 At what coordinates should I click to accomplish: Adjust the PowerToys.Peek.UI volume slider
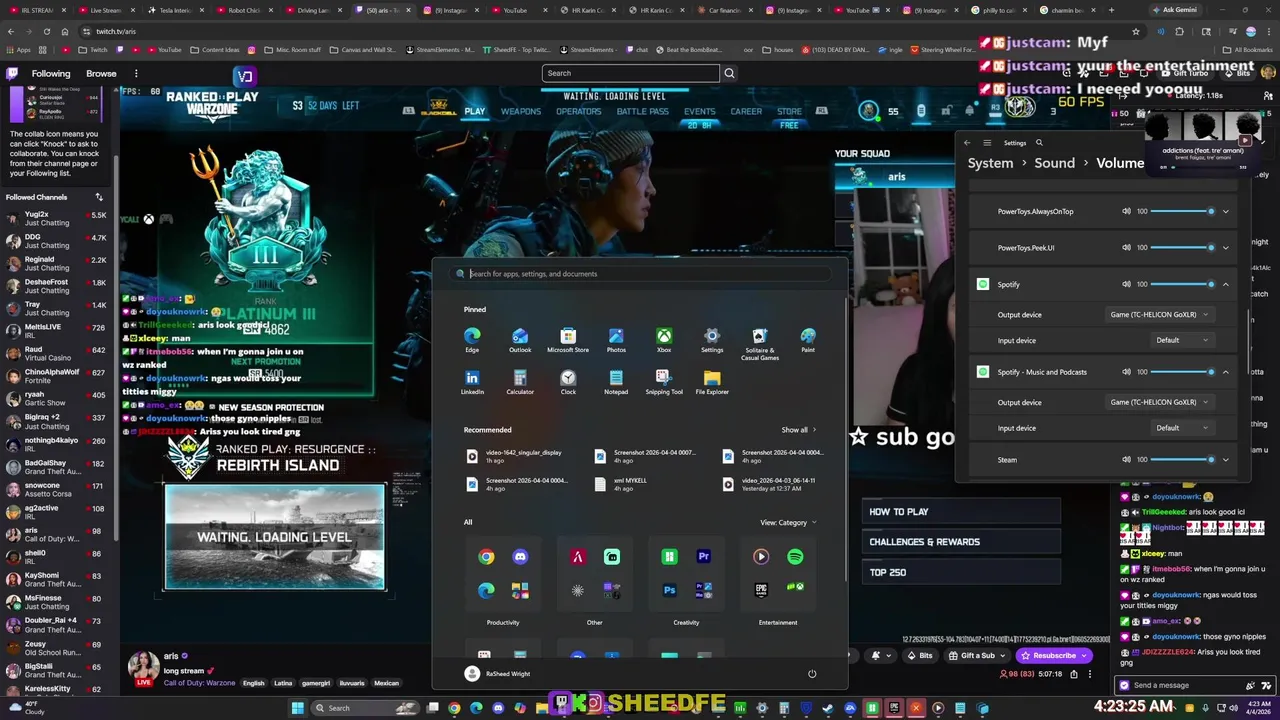tap(1182, 247)
